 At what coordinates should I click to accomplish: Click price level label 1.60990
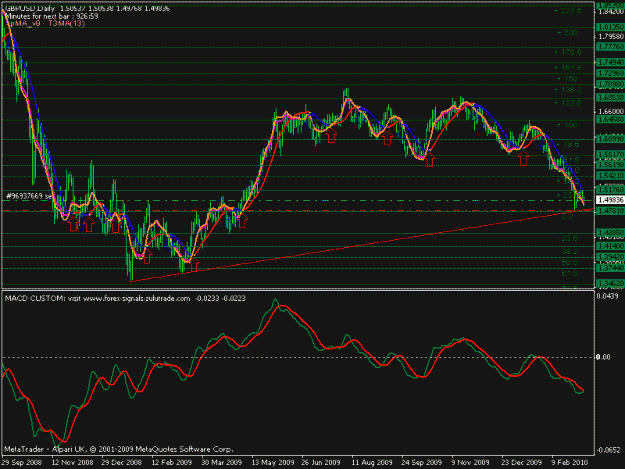pos(610,139)
